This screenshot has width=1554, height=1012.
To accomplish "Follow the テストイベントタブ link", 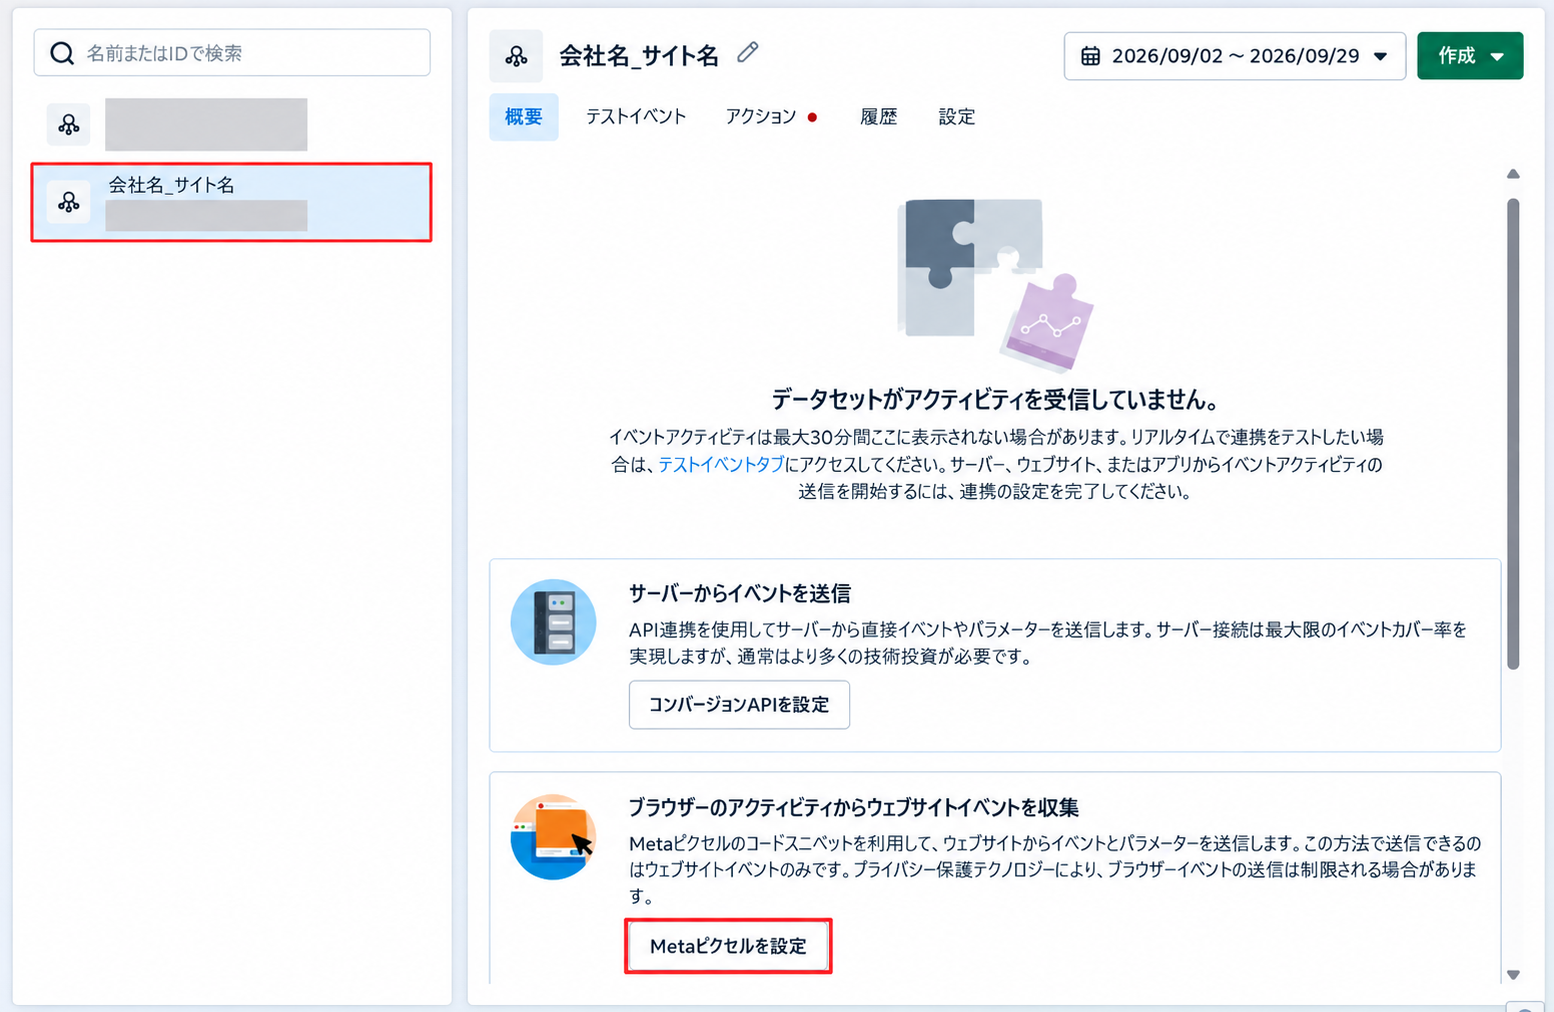I will click(721, 464).
